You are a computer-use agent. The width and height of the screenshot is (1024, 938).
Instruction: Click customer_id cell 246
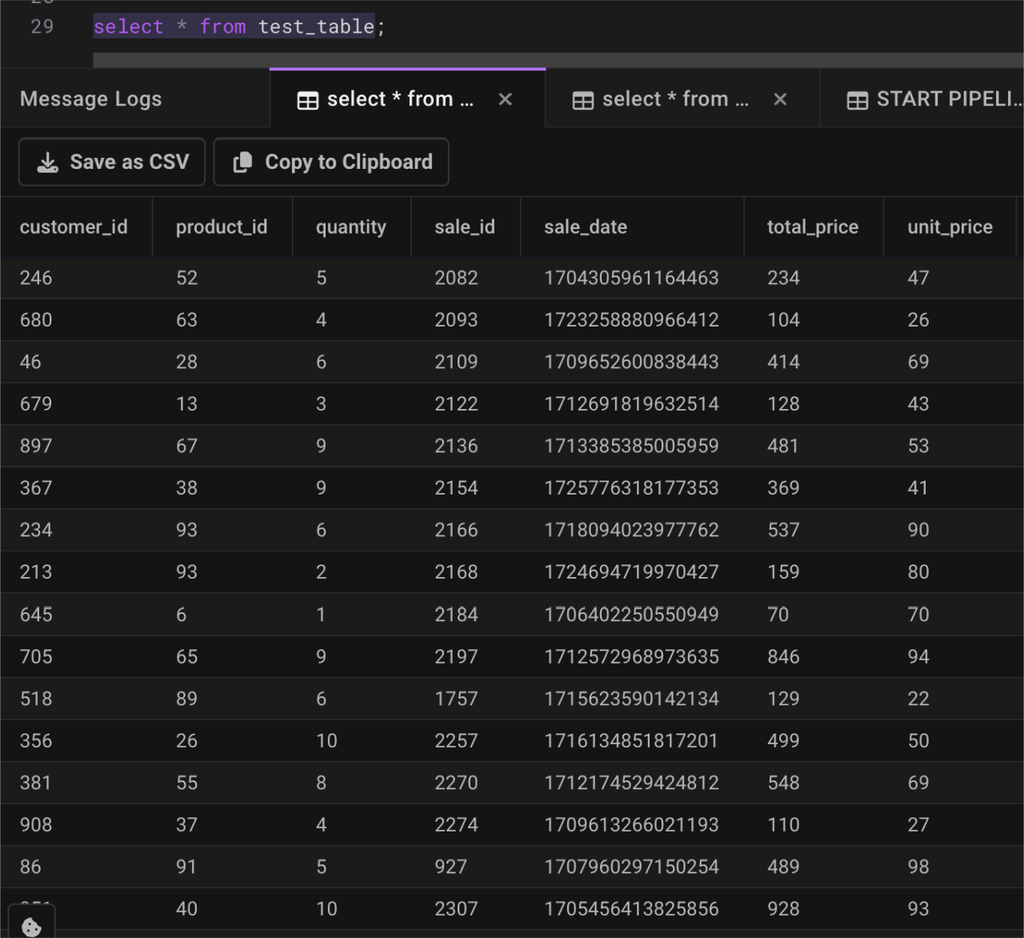click(x=36, y=278)
